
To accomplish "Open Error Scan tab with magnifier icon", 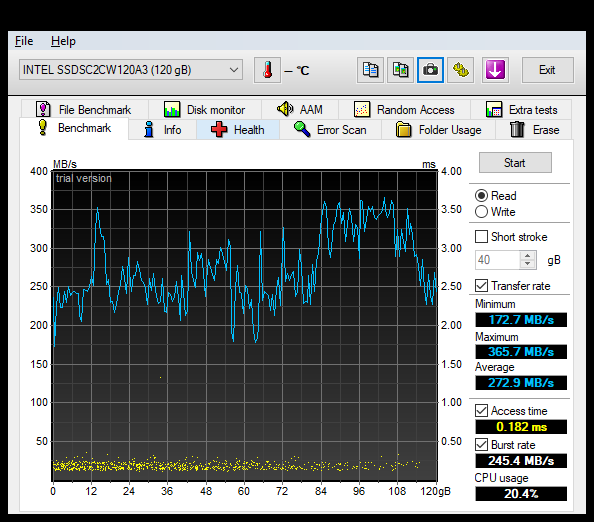I will coord(330,130).
